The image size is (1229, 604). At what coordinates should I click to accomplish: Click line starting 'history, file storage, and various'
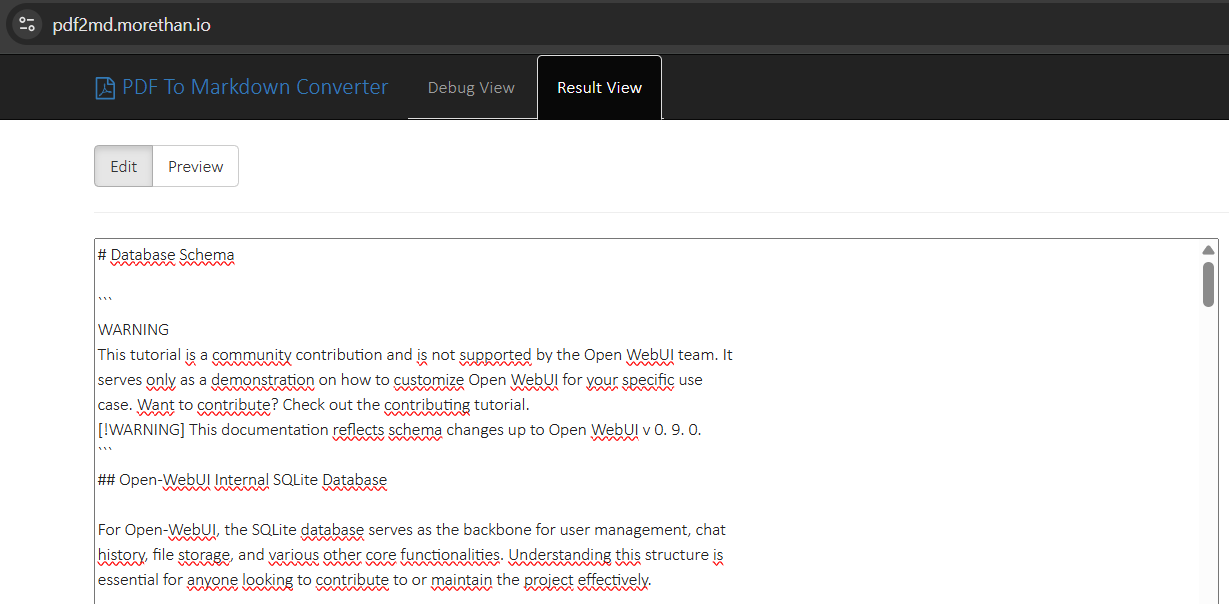click(x=411, y=555)
